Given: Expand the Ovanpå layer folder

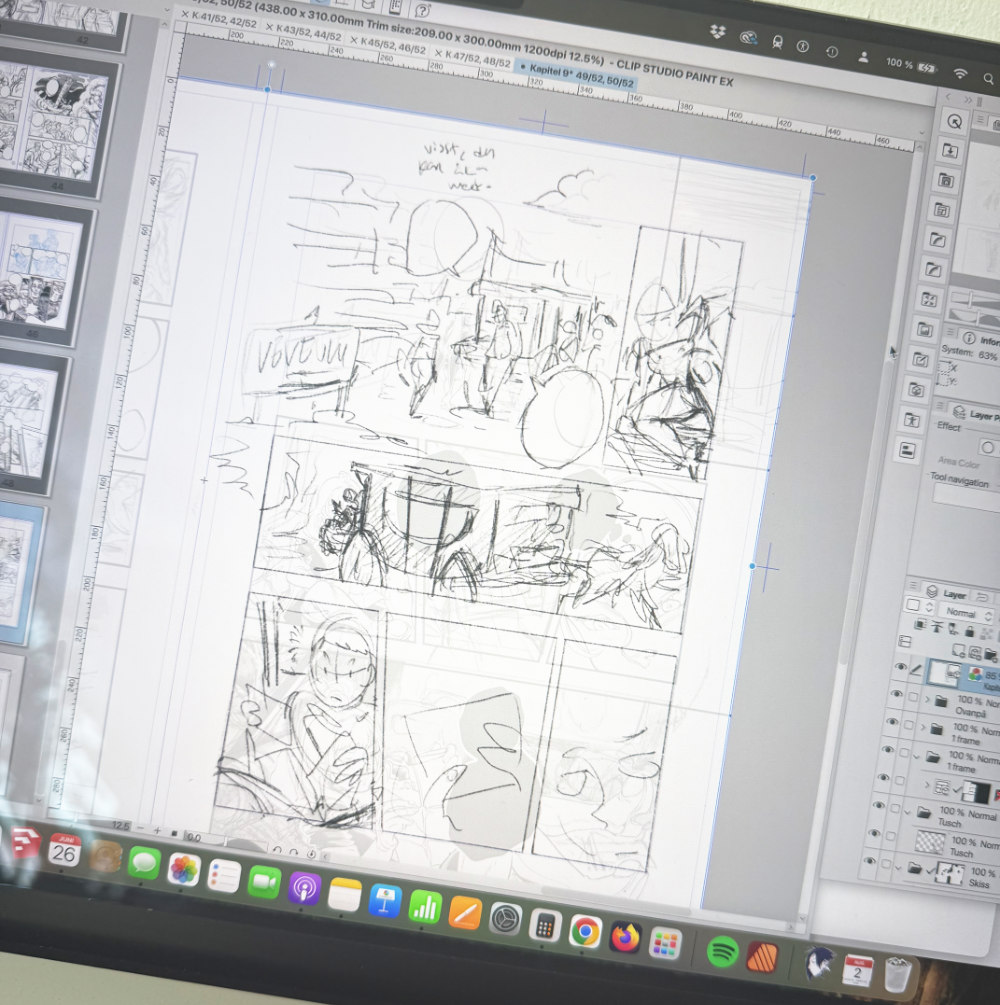Looking at the screenshot, I should [927, 698].
